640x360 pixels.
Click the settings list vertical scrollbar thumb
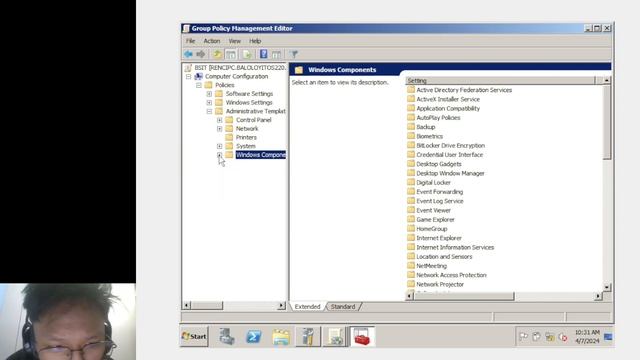click(x=607, y=122)
